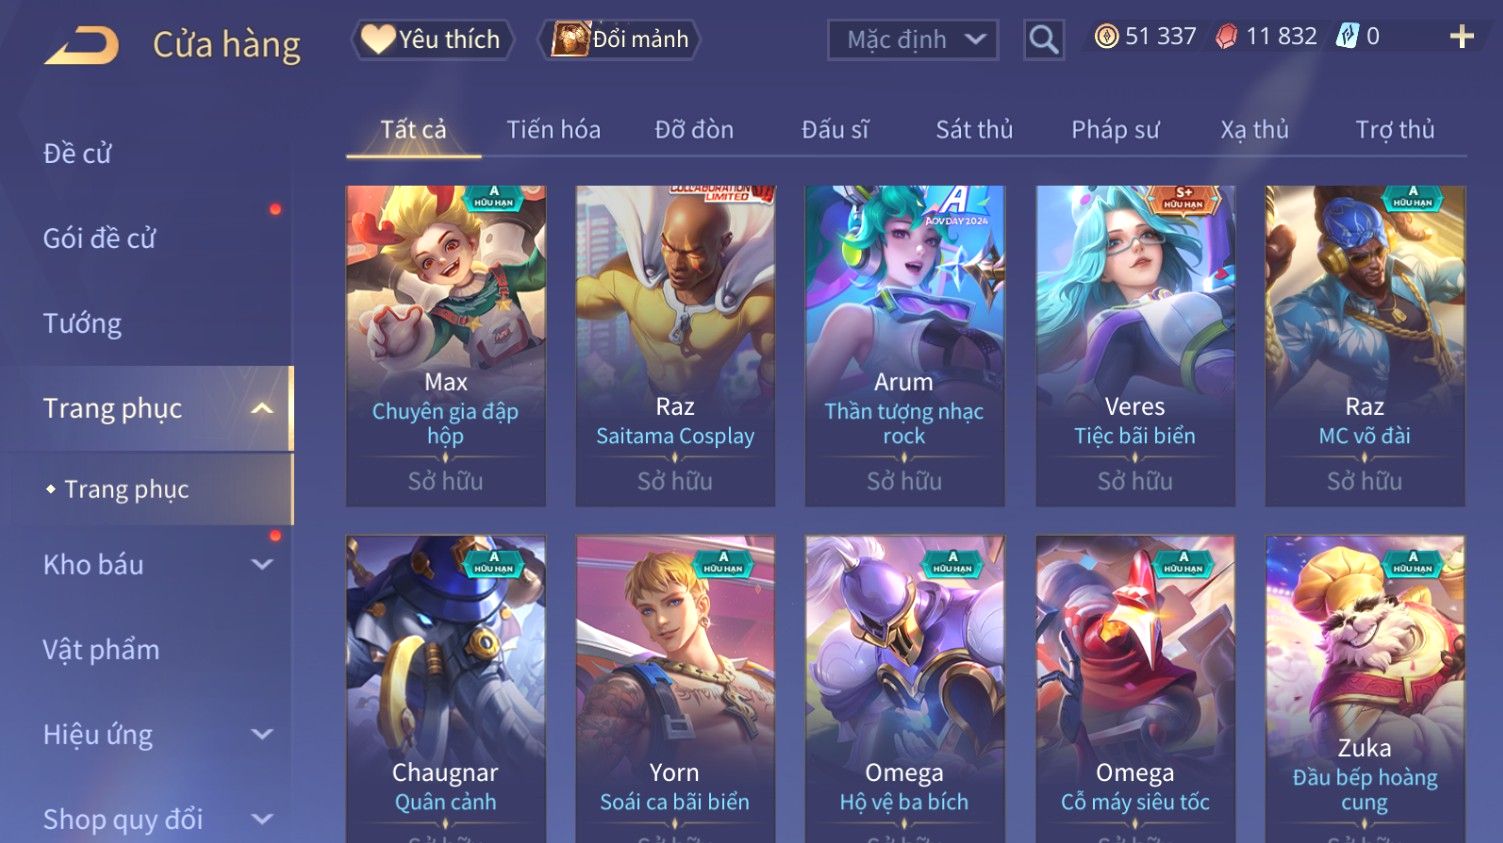Open Đổi mảnh fragment exchange
The image size is (1503, 843).
click(x=619, y=39)
